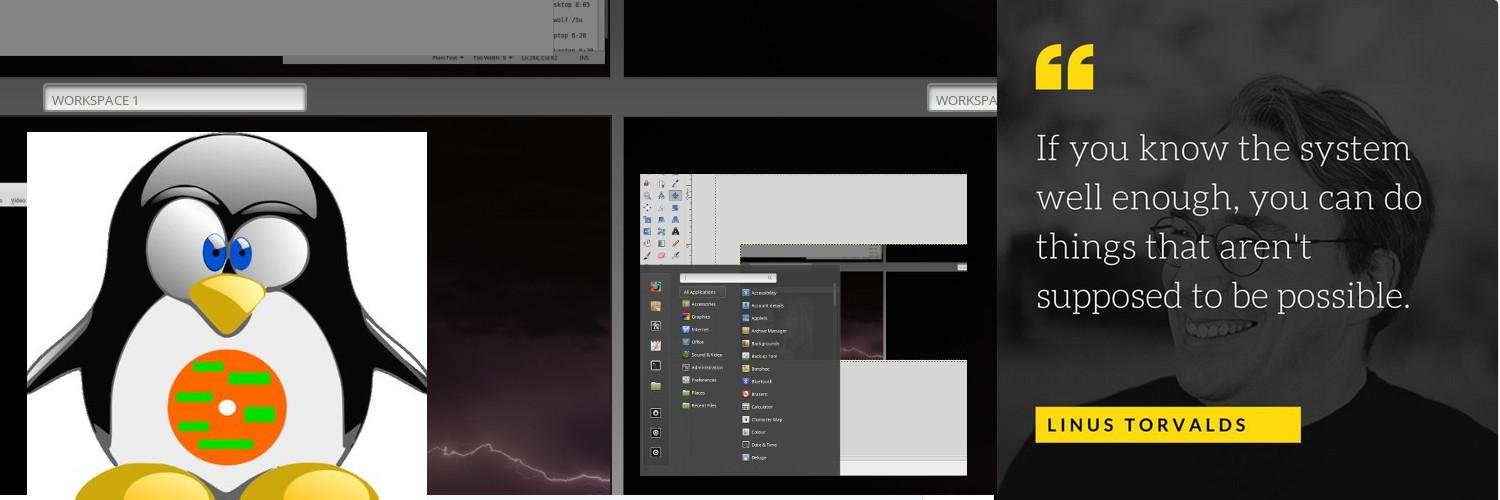Open the Tab Width dropdown

493,58
